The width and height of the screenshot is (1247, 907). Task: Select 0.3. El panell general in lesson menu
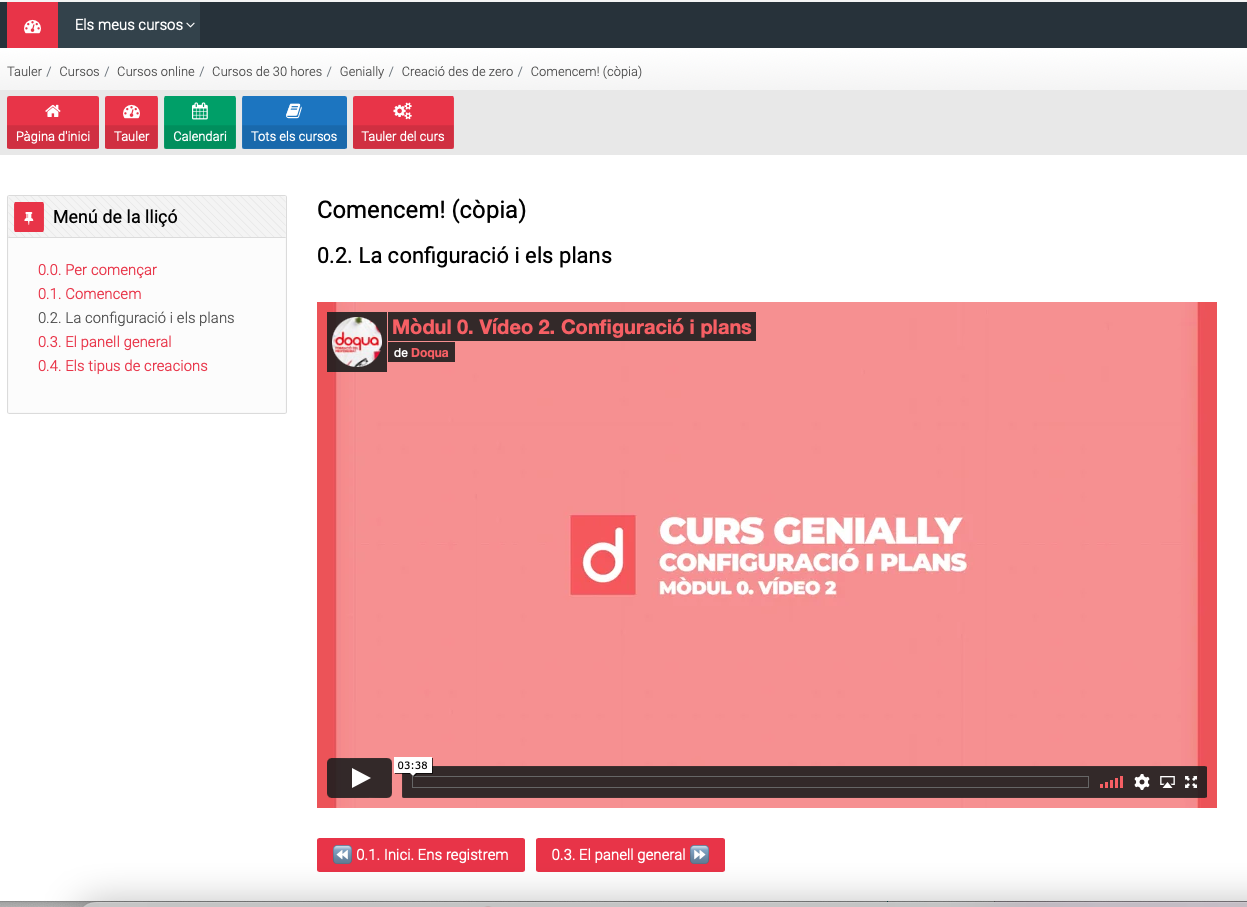click(x=105, y=342)
